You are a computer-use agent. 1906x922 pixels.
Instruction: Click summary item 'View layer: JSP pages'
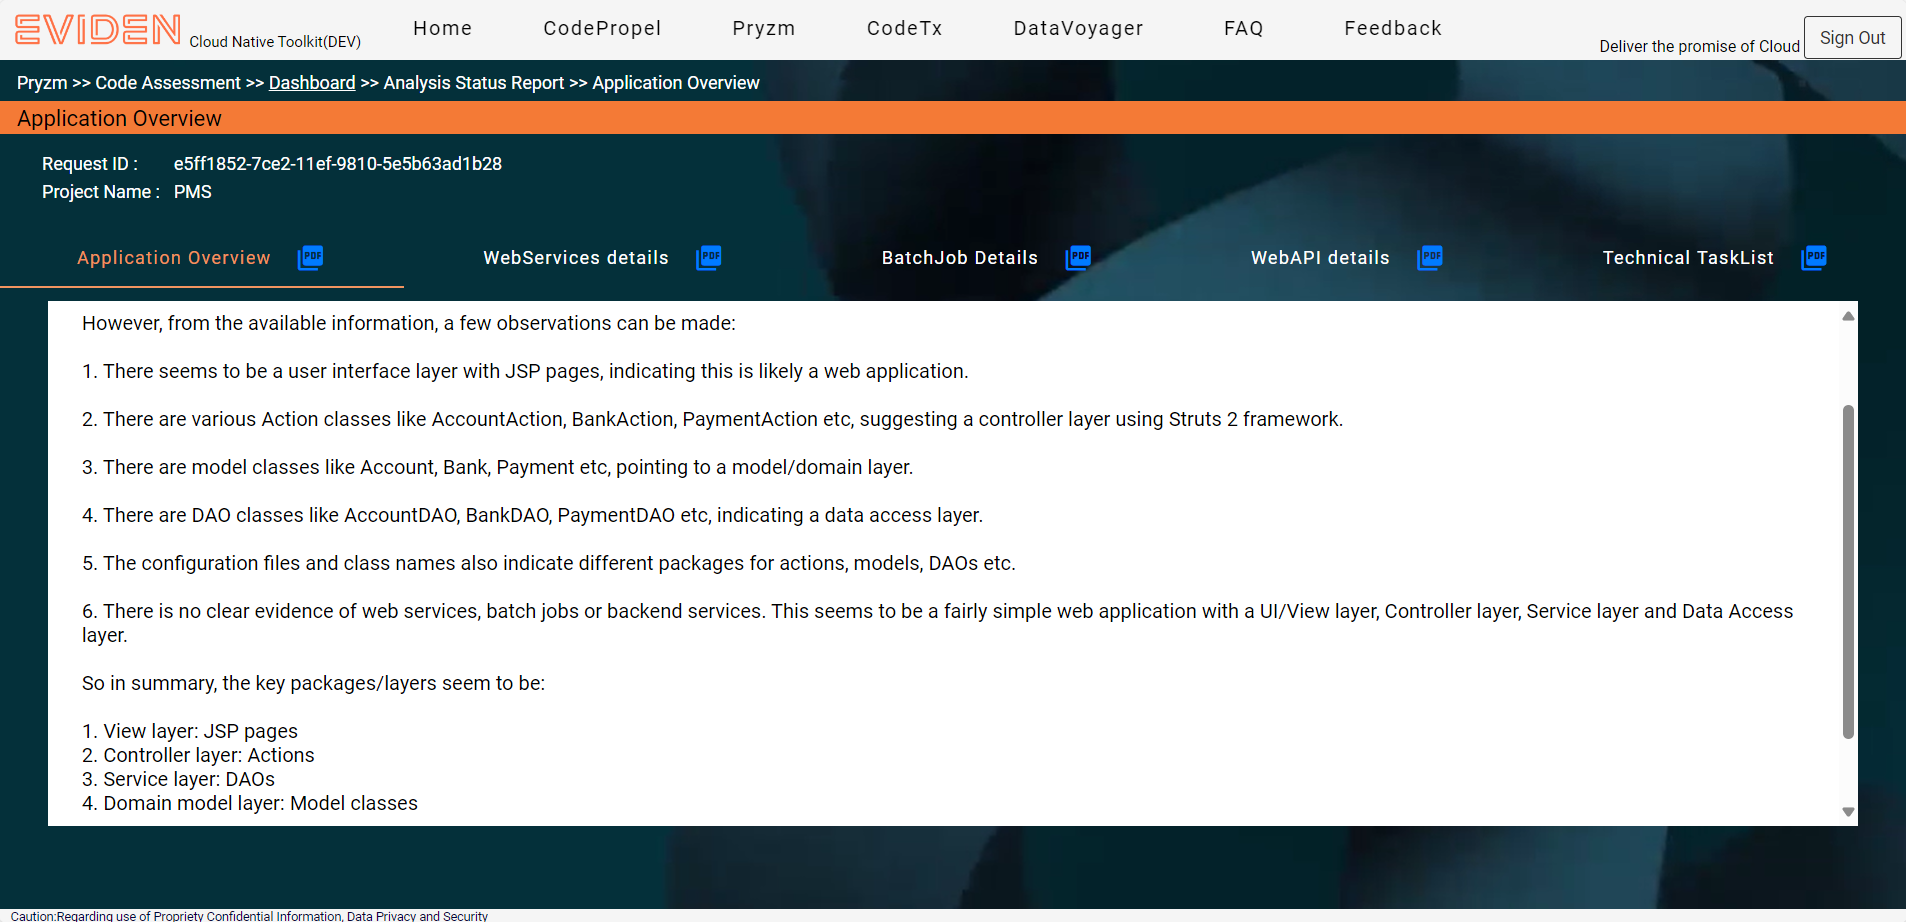tap(190, 731)
